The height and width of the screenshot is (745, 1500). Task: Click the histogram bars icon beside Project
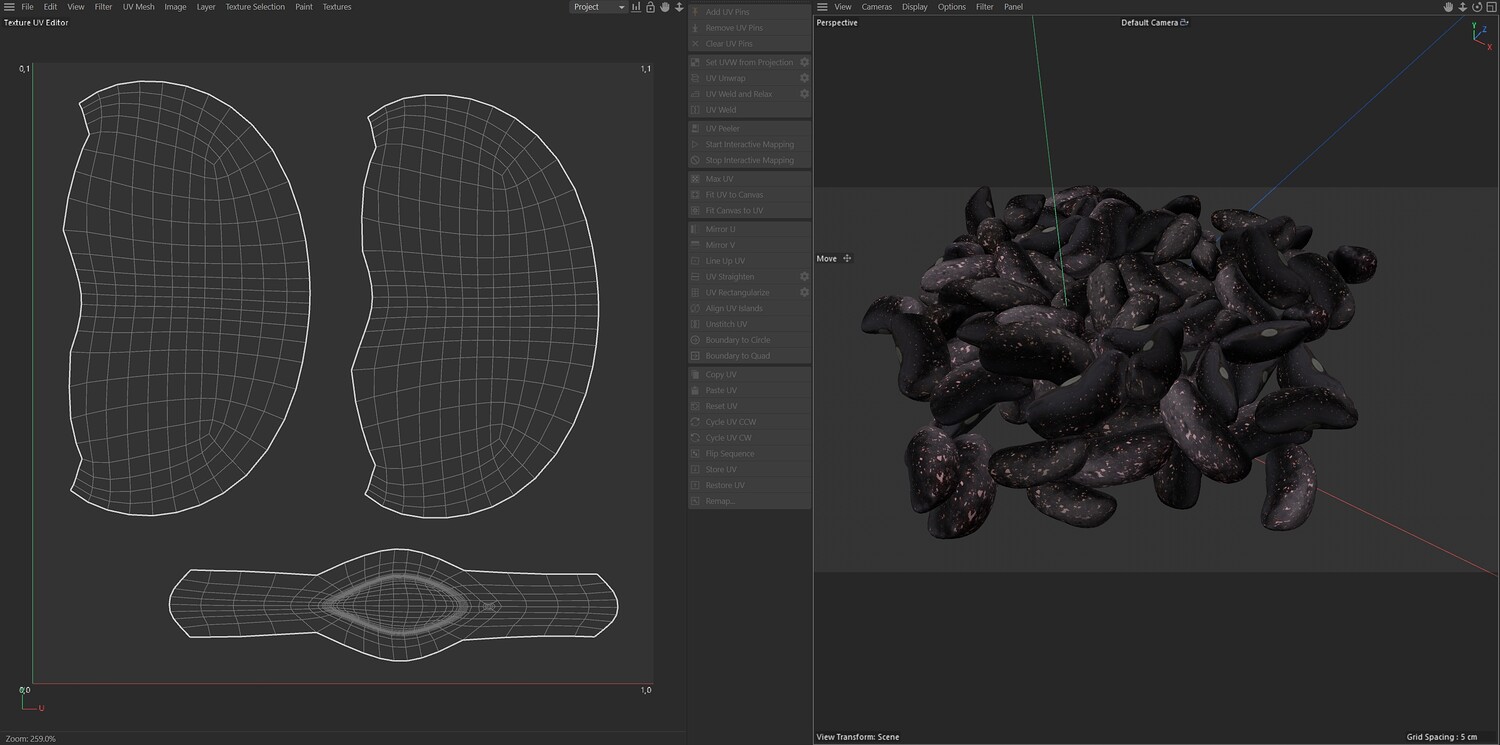point(636,7)
